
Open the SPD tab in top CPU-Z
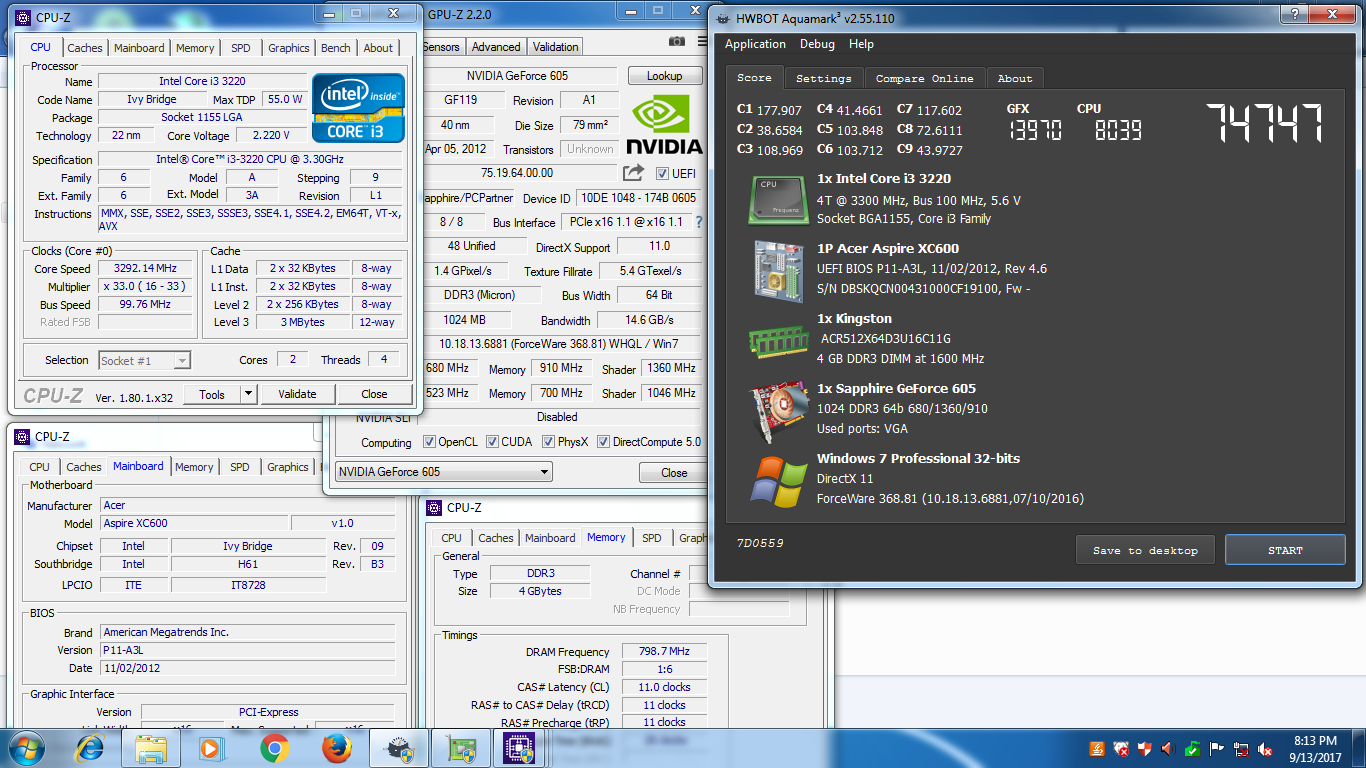pos(241,48)
